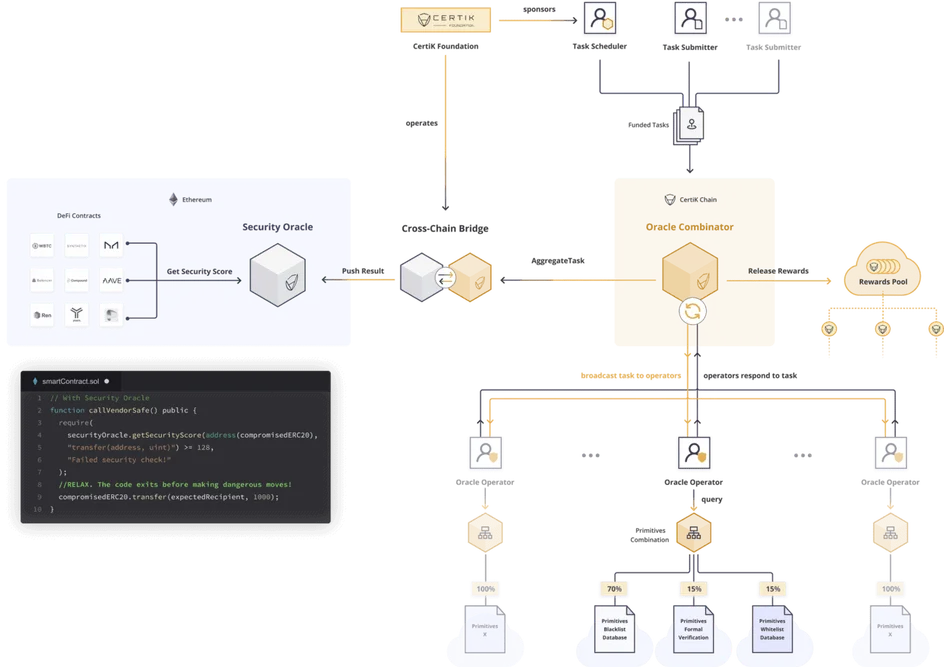
Task: Click the CertiK Foundation logo box
Action: pos(445,19)
